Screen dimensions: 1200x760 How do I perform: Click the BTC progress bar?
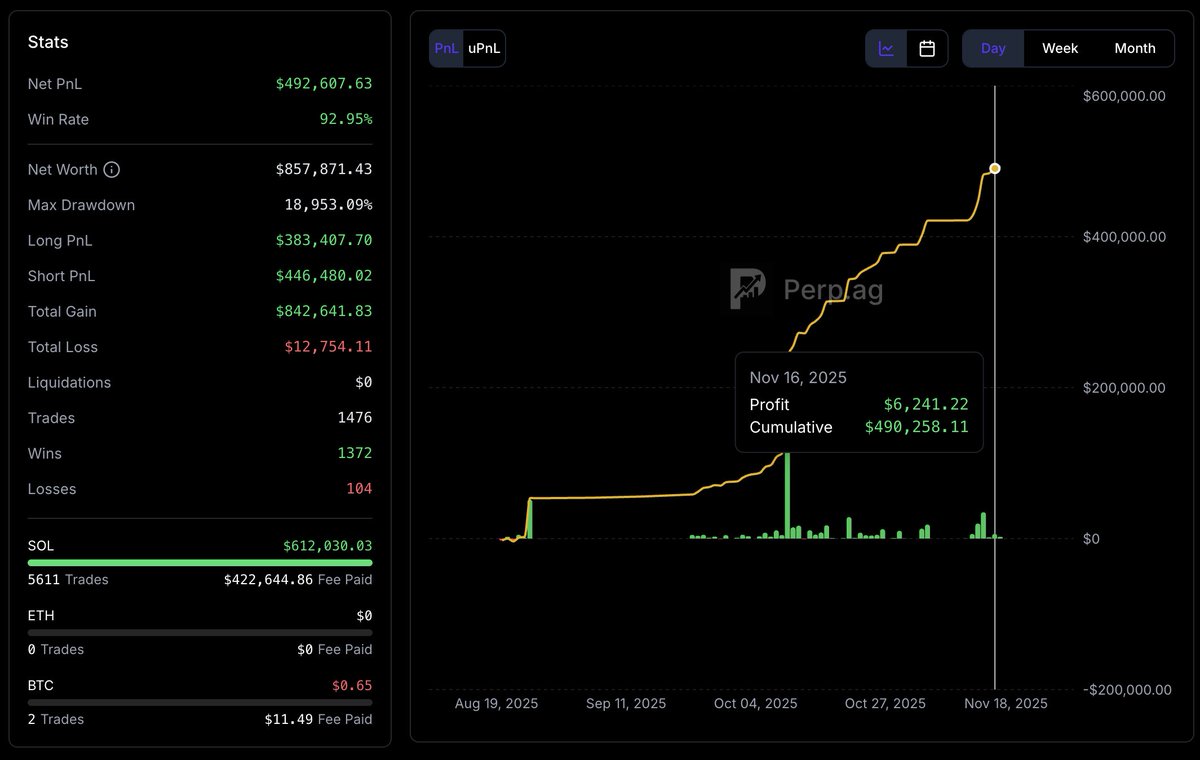click(x=200, y=702)
